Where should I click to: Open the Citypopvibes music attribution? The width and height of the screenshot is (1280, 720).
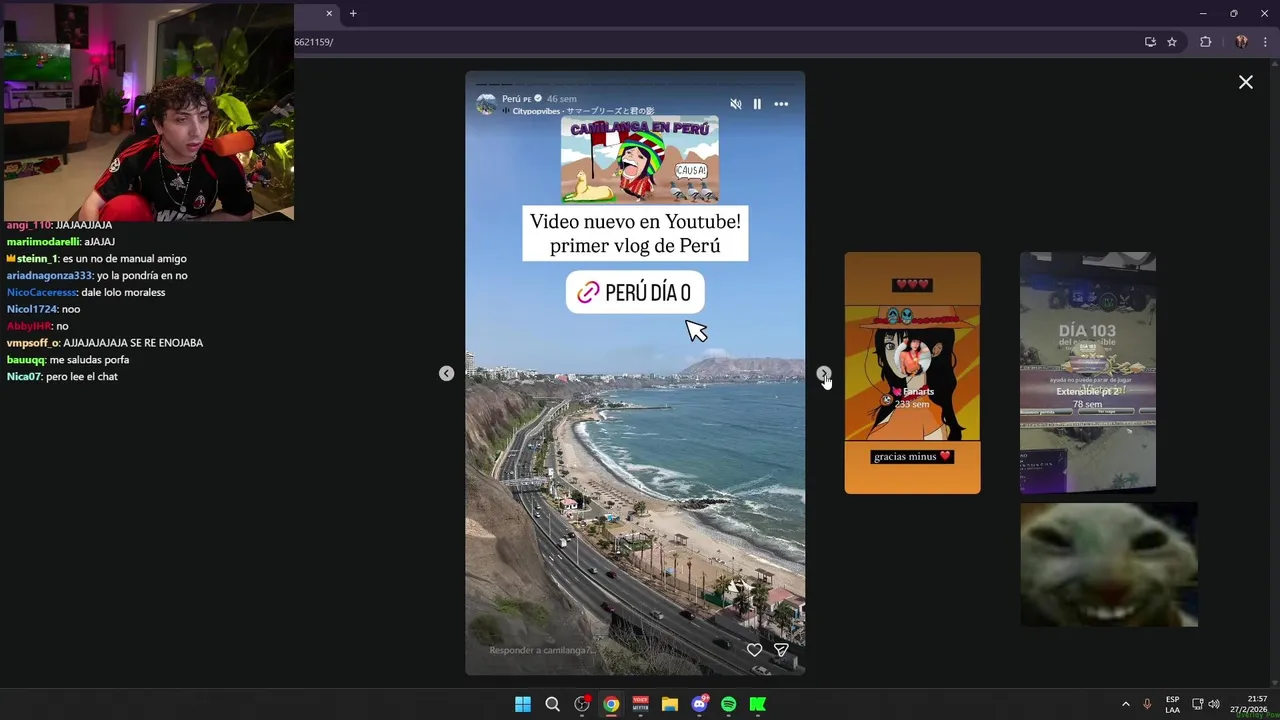(x=578, y=111)
